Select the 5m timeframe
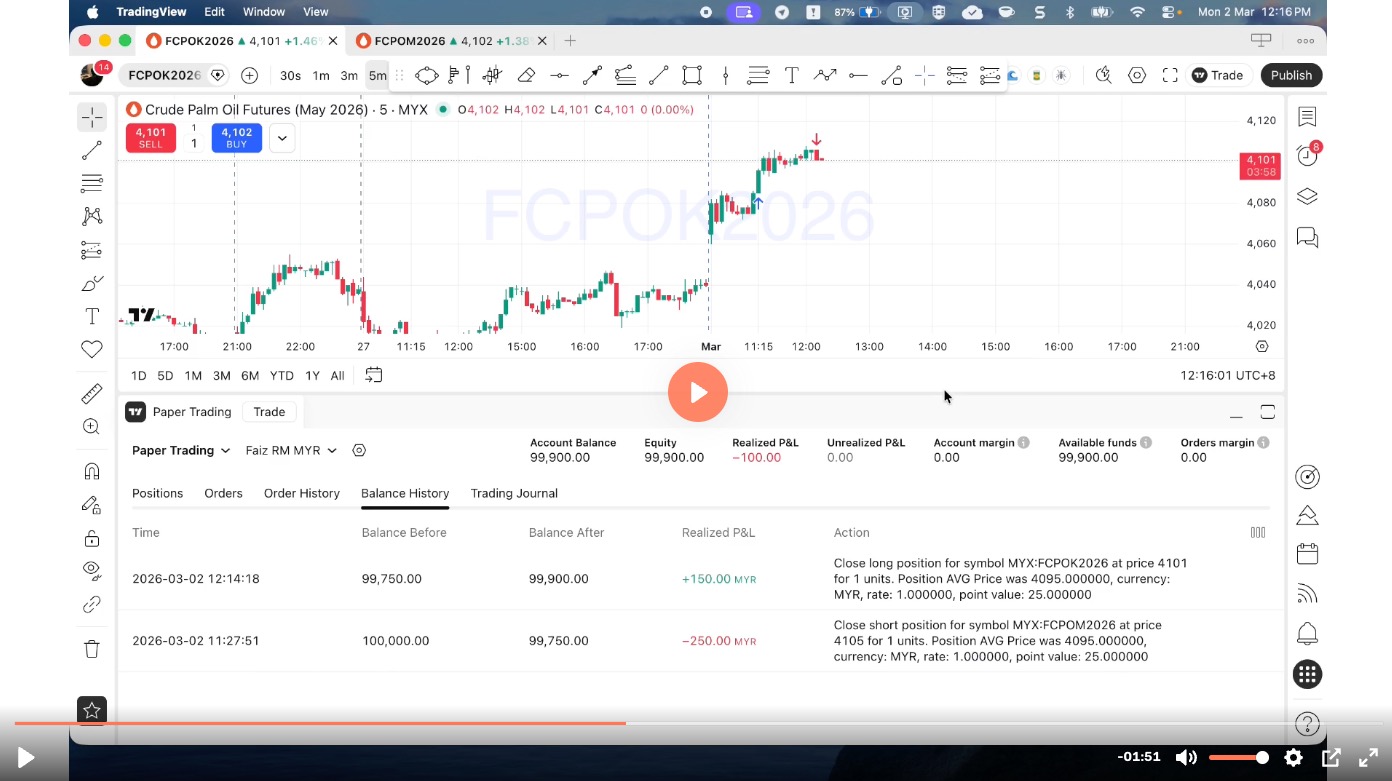The image size is (1392, 781). point(377,75)
